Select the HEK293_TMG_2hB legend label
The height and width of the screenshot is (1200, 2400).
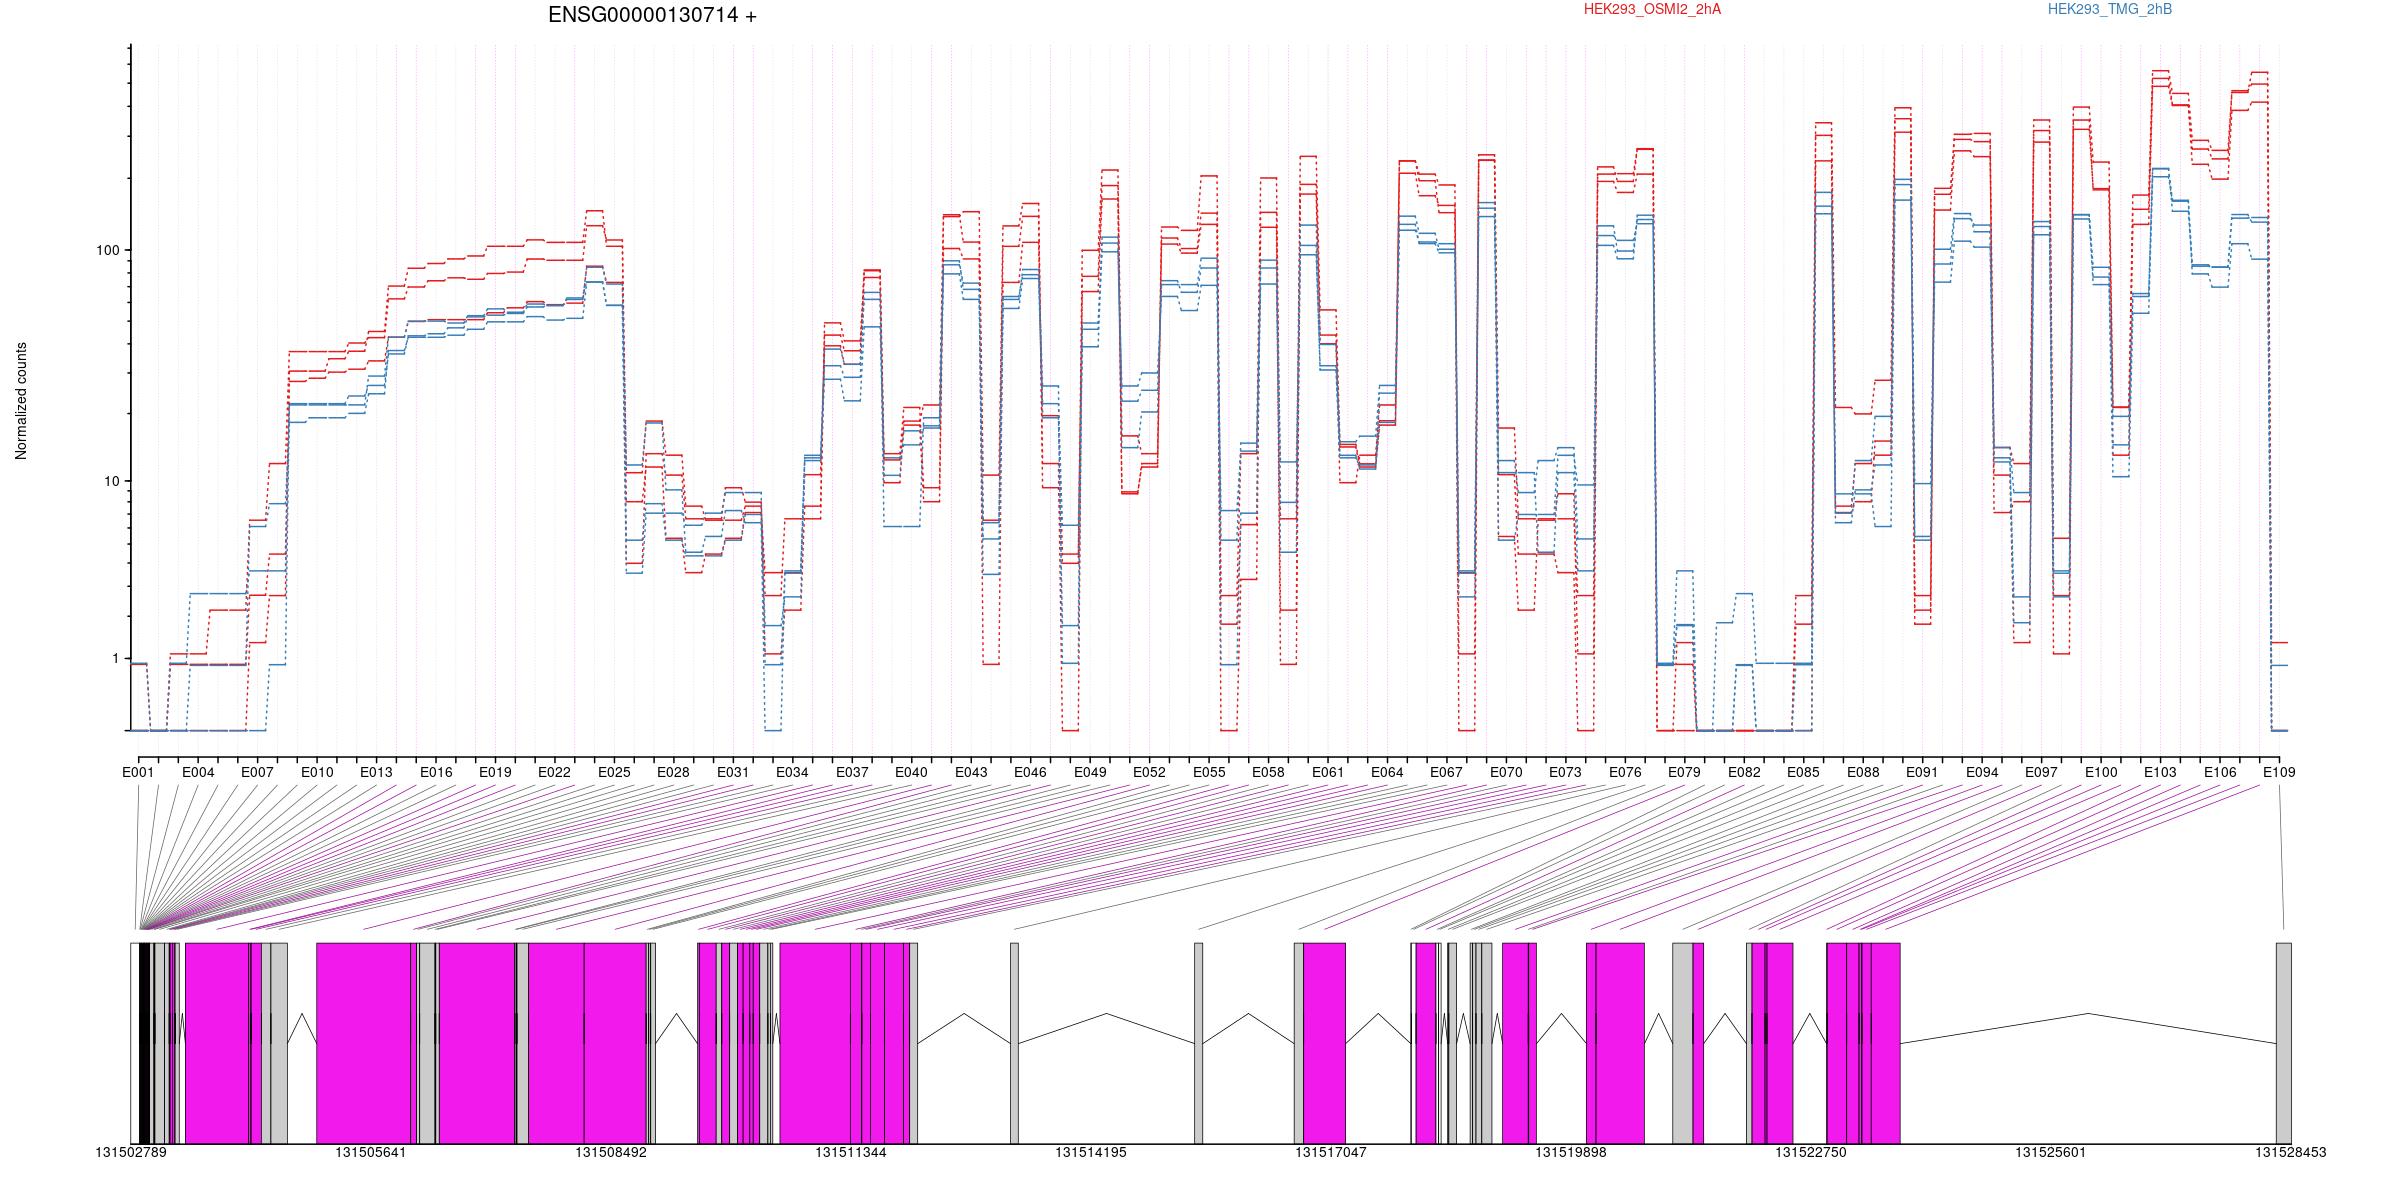pos(2110,9)
